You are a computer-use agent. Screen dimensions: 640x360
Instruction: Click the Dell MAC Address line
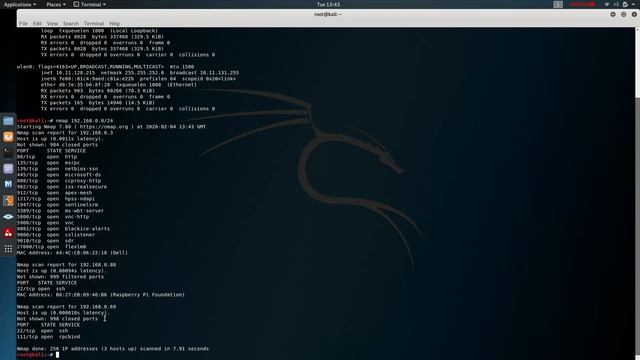pos(72,253)
